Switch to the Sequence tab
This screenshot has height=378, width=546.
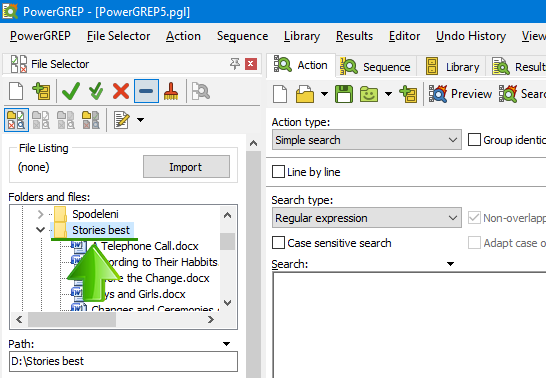pyautogui.click(x=376, y=66)
